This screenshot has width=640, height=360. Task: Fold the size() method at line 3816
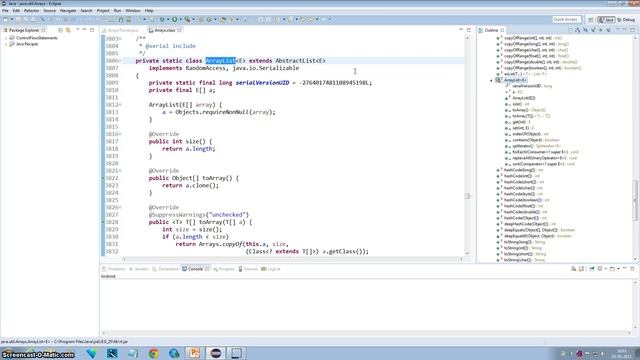120,134
